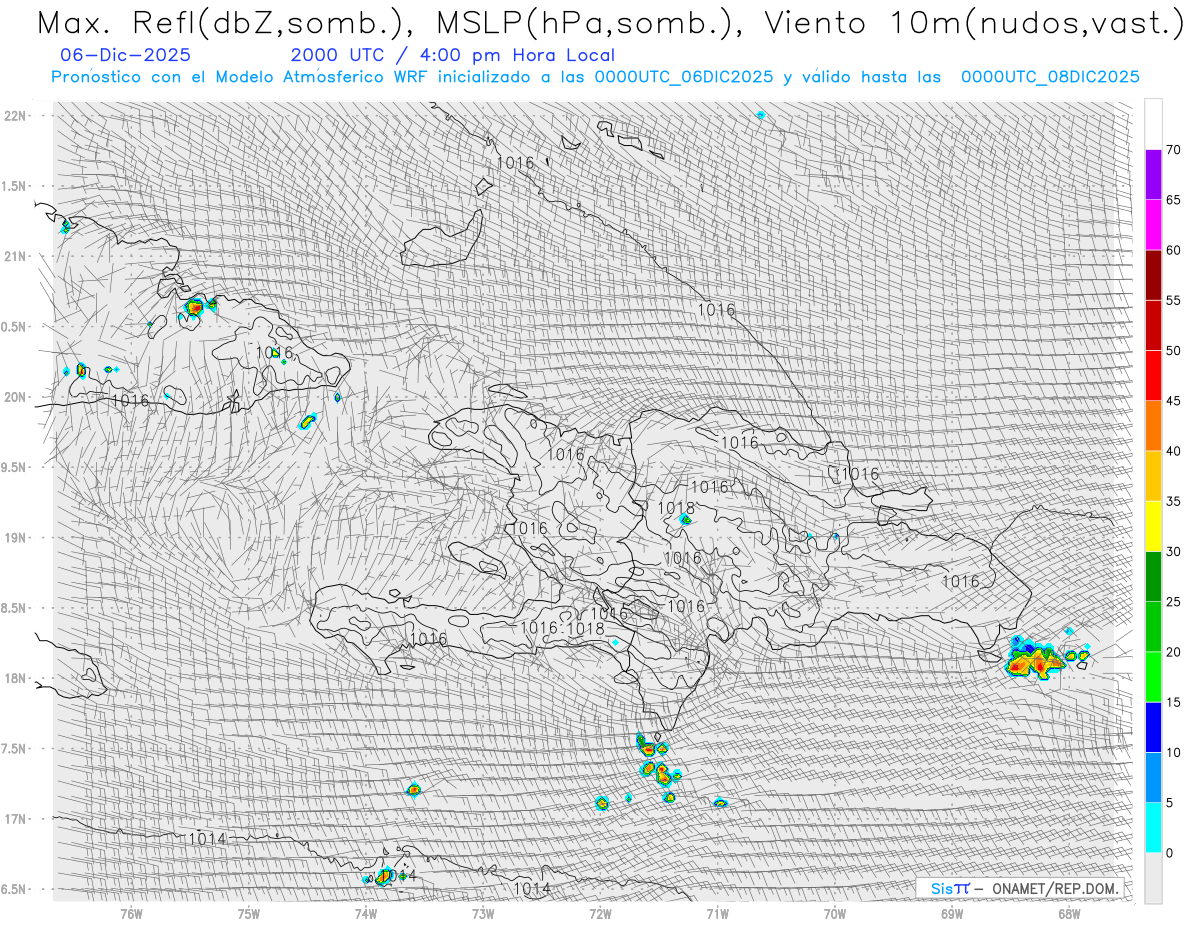Click the purple 65–70 dBZ colorbar segment

click(x=1153, y=175)
